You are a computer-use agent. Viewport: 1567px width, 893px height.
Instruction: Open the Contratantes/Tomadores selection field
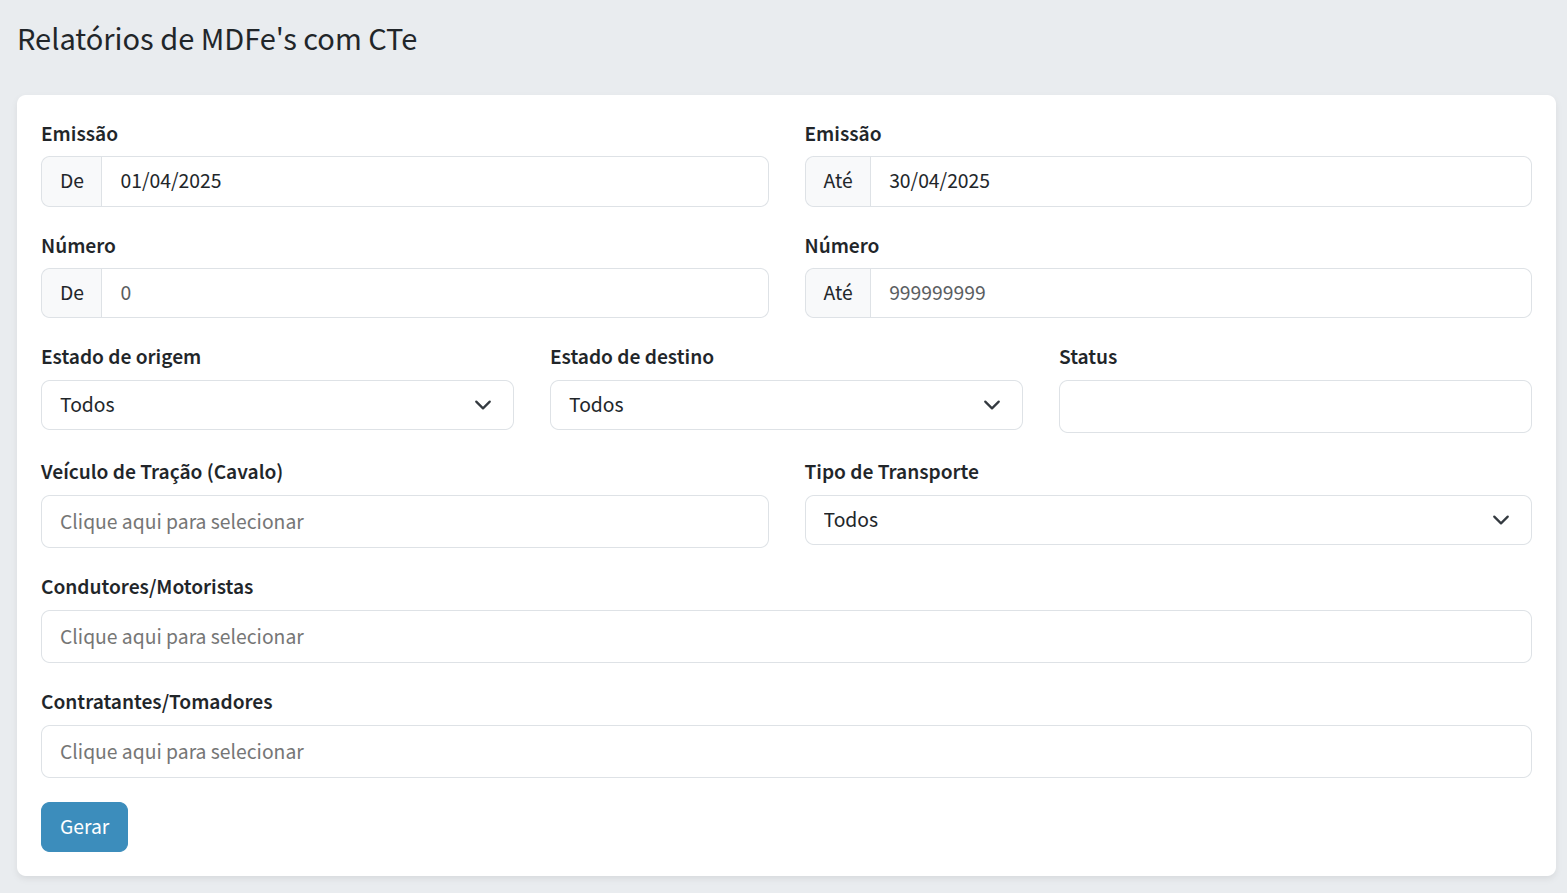(786, 752)
